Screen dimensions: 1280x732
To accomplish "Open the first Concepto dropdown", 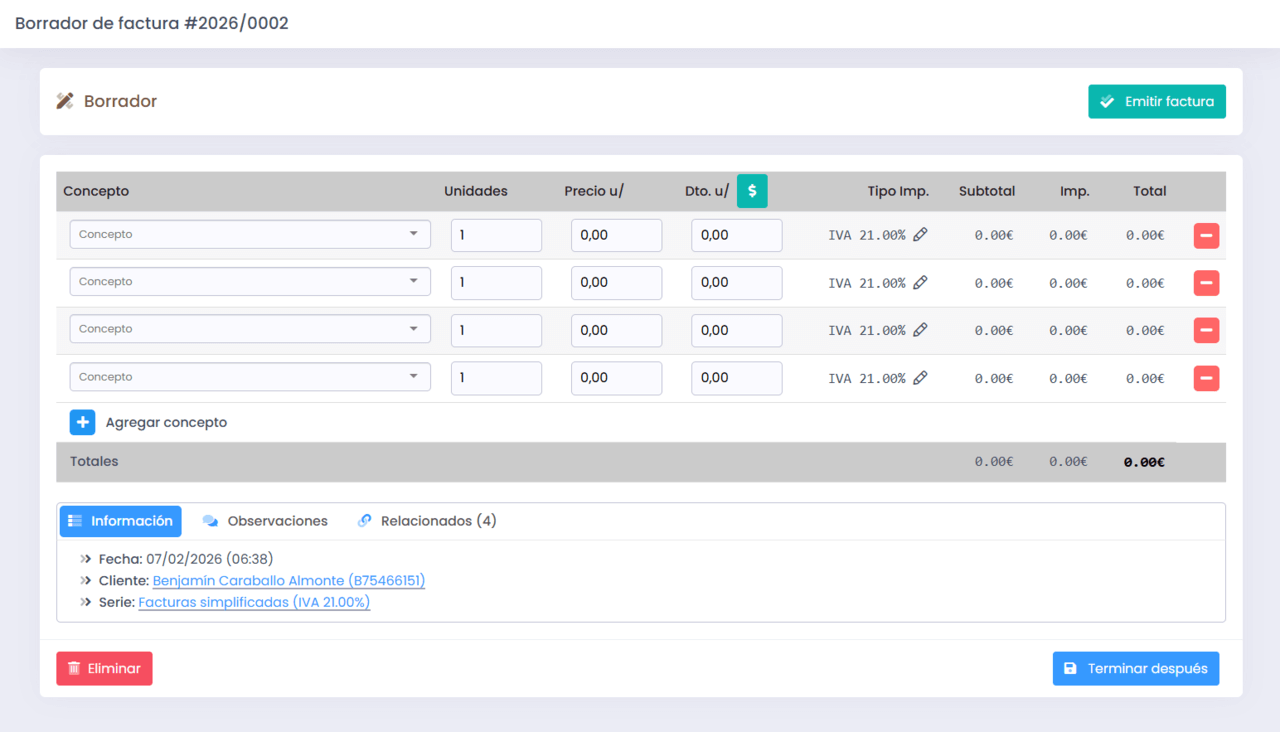I will [x=249, y=235].
